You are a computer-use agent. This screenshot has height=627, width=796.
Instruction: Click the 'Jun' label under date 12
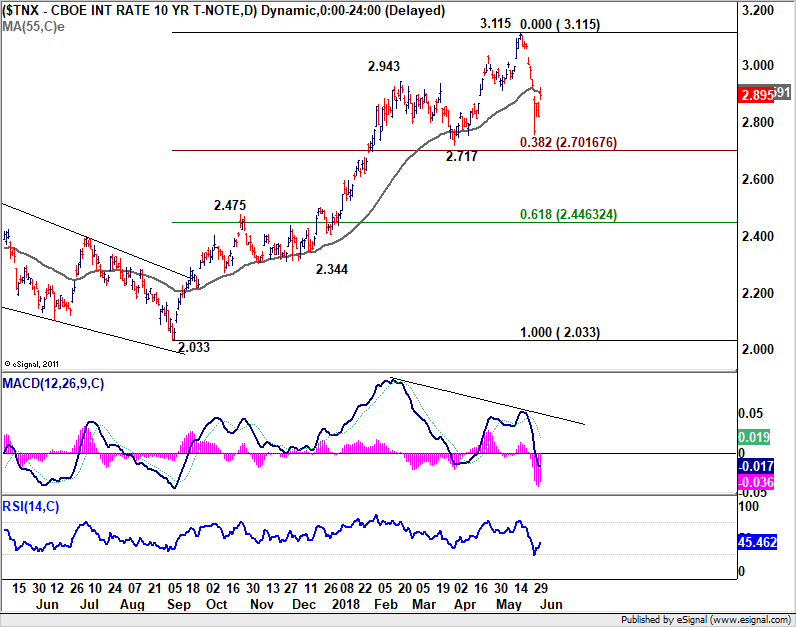pos(47,605)
